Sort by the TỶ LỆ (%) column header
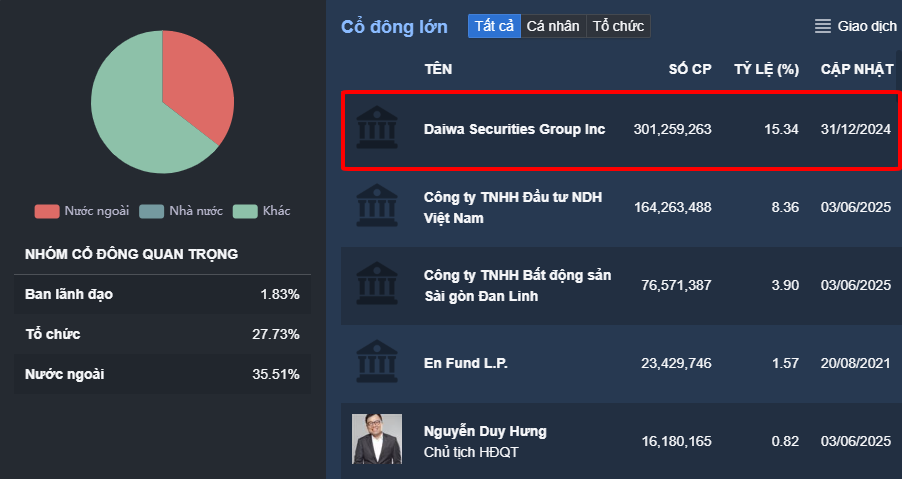This screenshot has height=479, width=902. coord(766,69)
